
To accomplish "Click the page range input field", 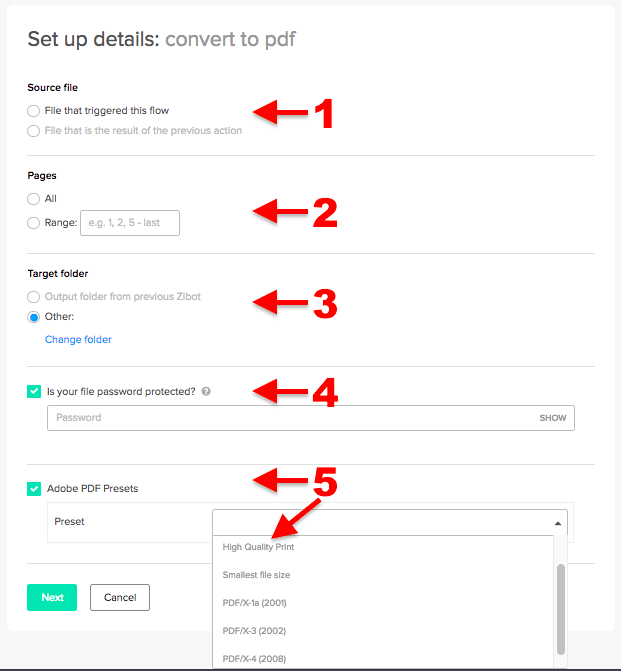I will 130,223.
